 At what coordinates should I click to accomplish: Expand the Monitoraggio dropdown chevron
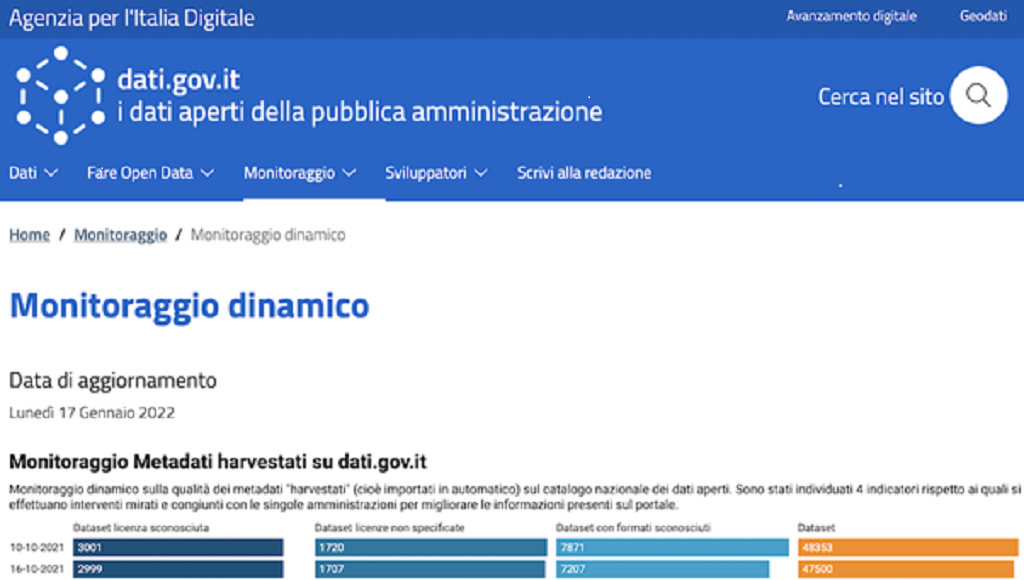(349, 172)
